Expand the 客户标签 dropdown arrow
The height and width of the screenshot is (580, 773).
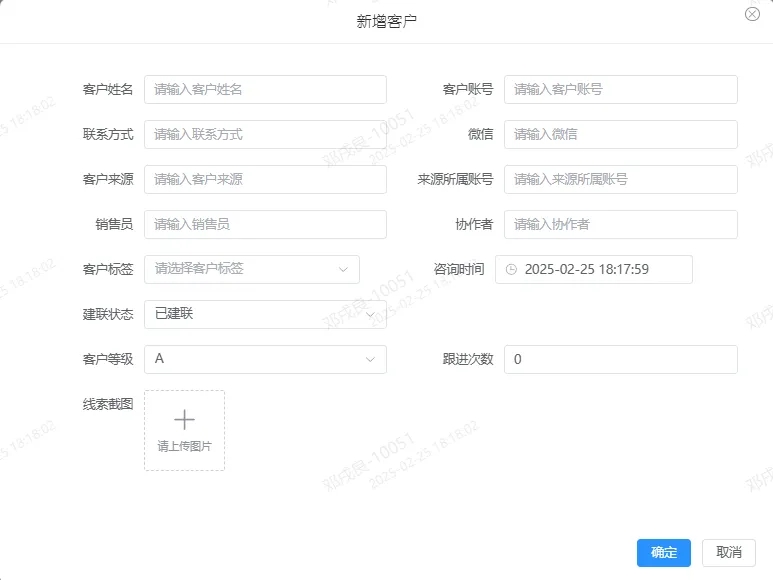click(x=343, y=270)
